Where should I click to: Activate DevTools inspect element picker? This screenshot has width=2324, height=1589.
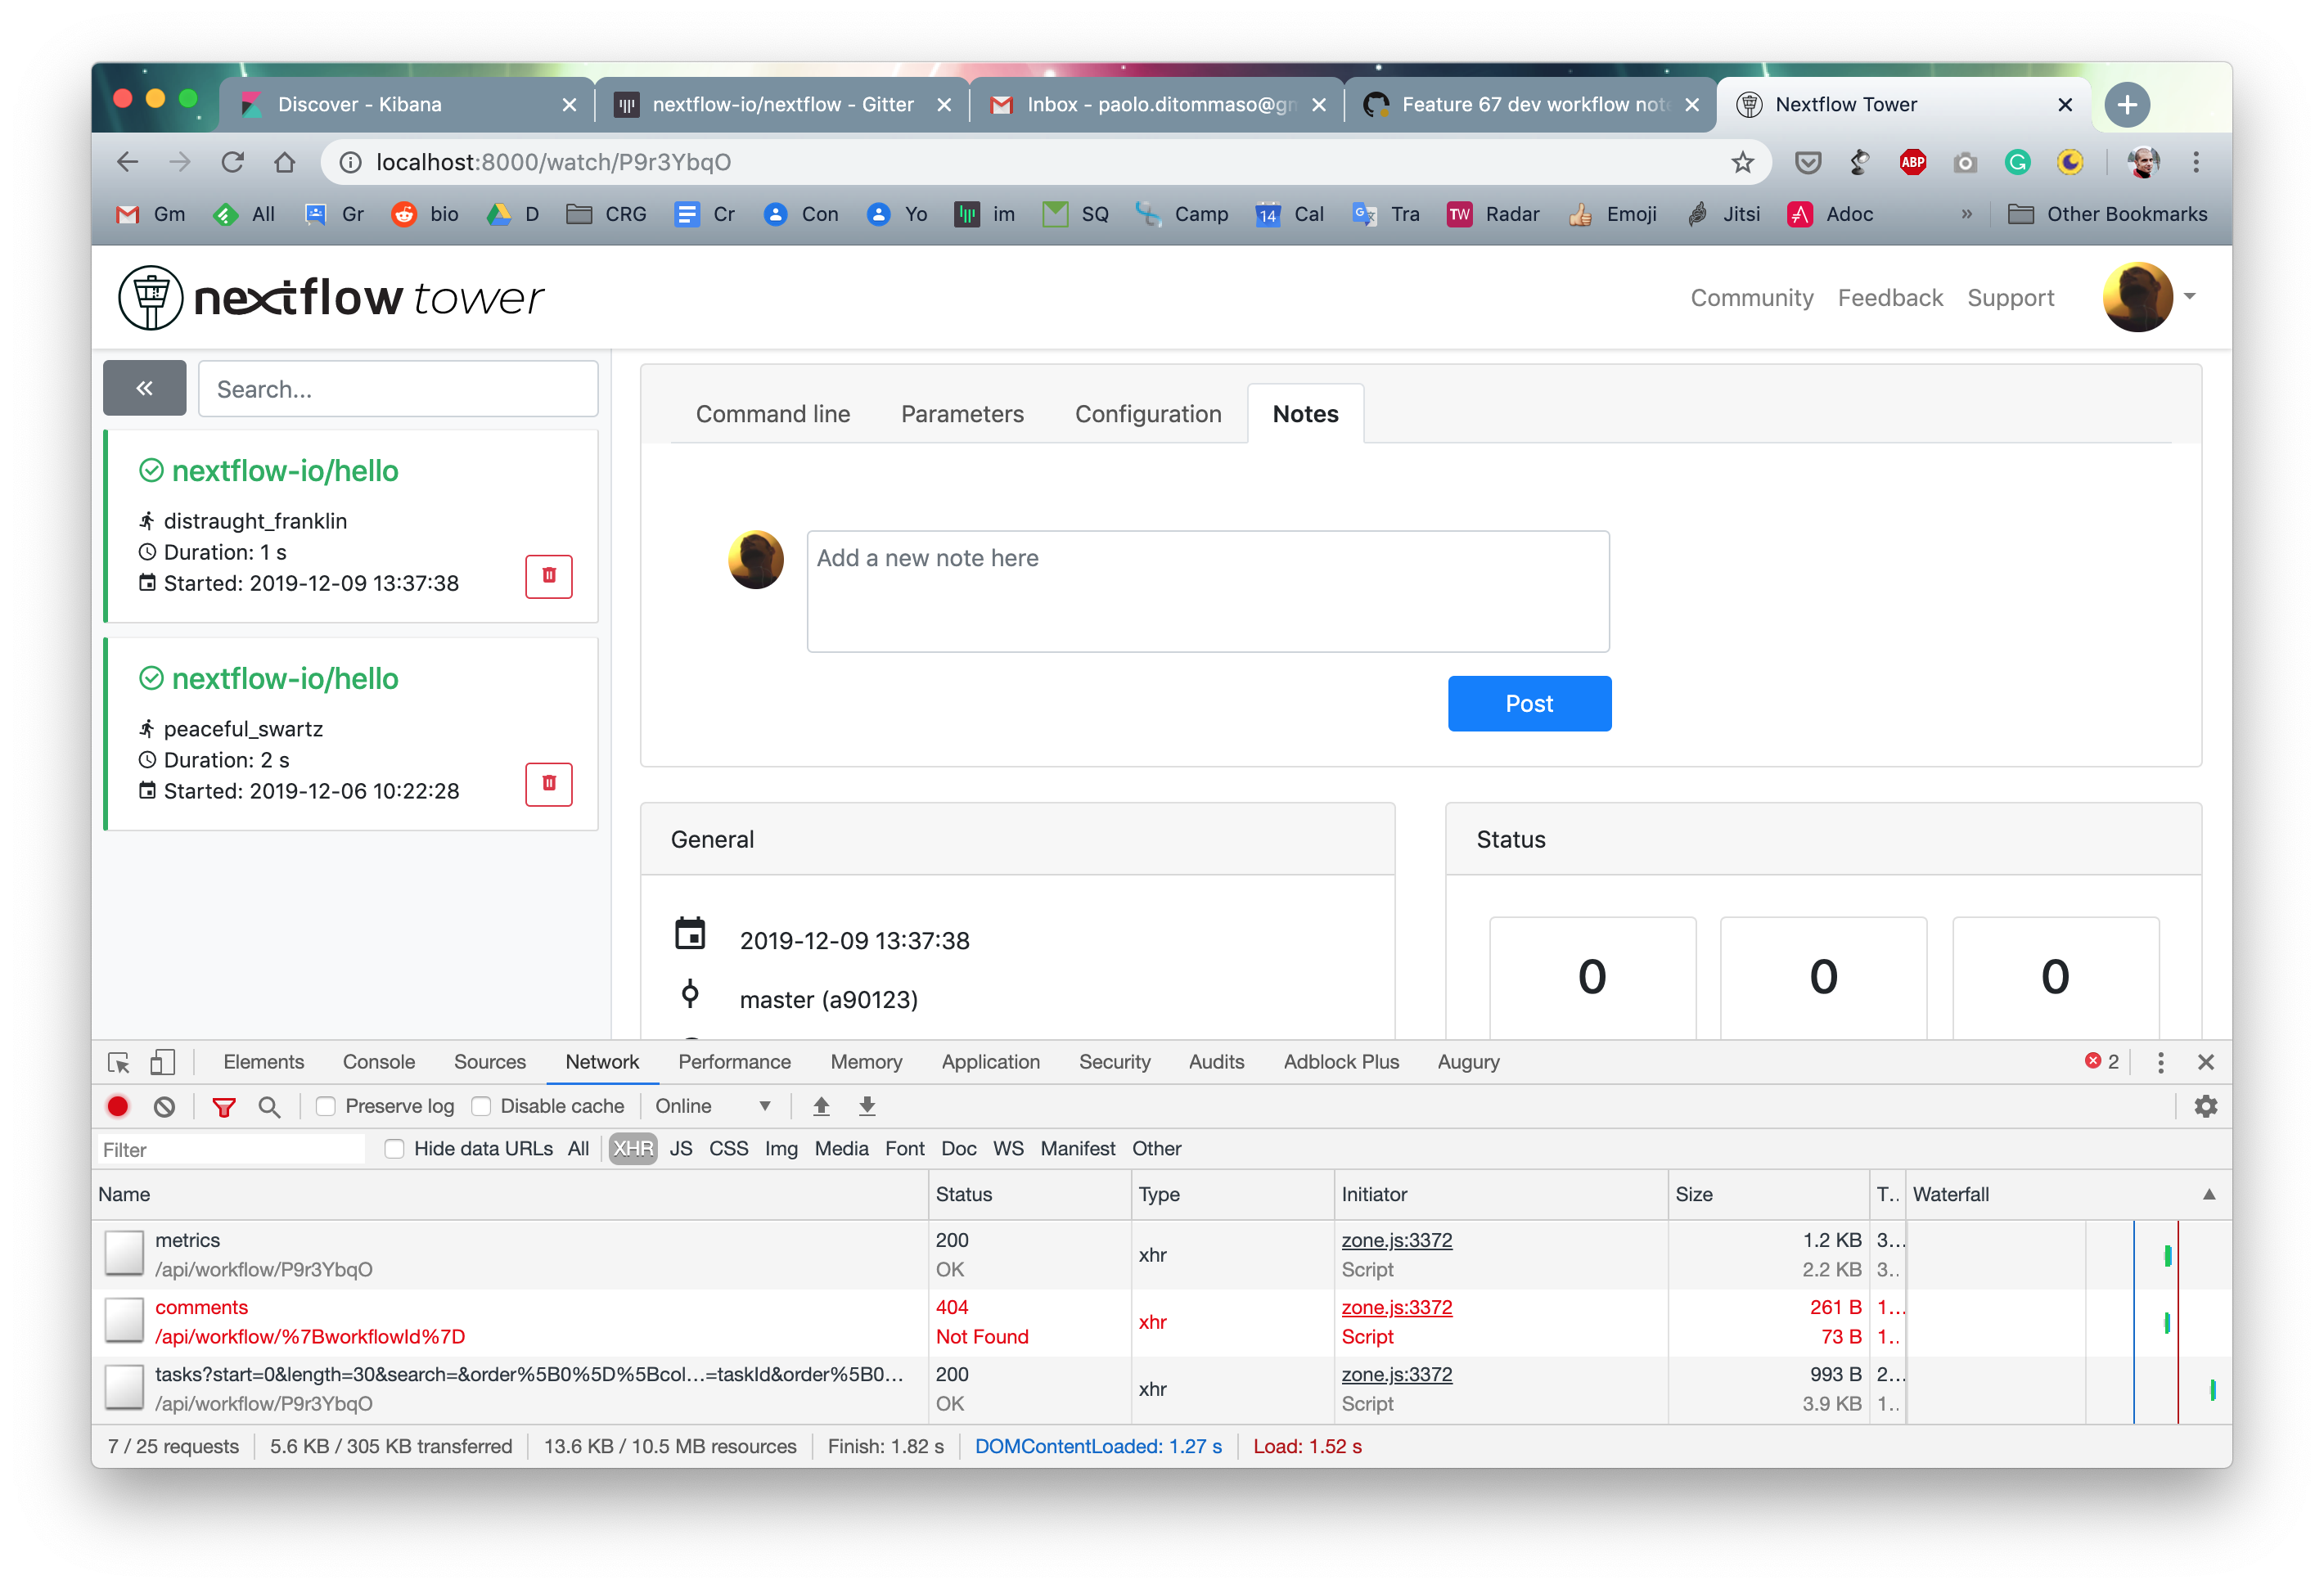click(x=119, y=1062)
